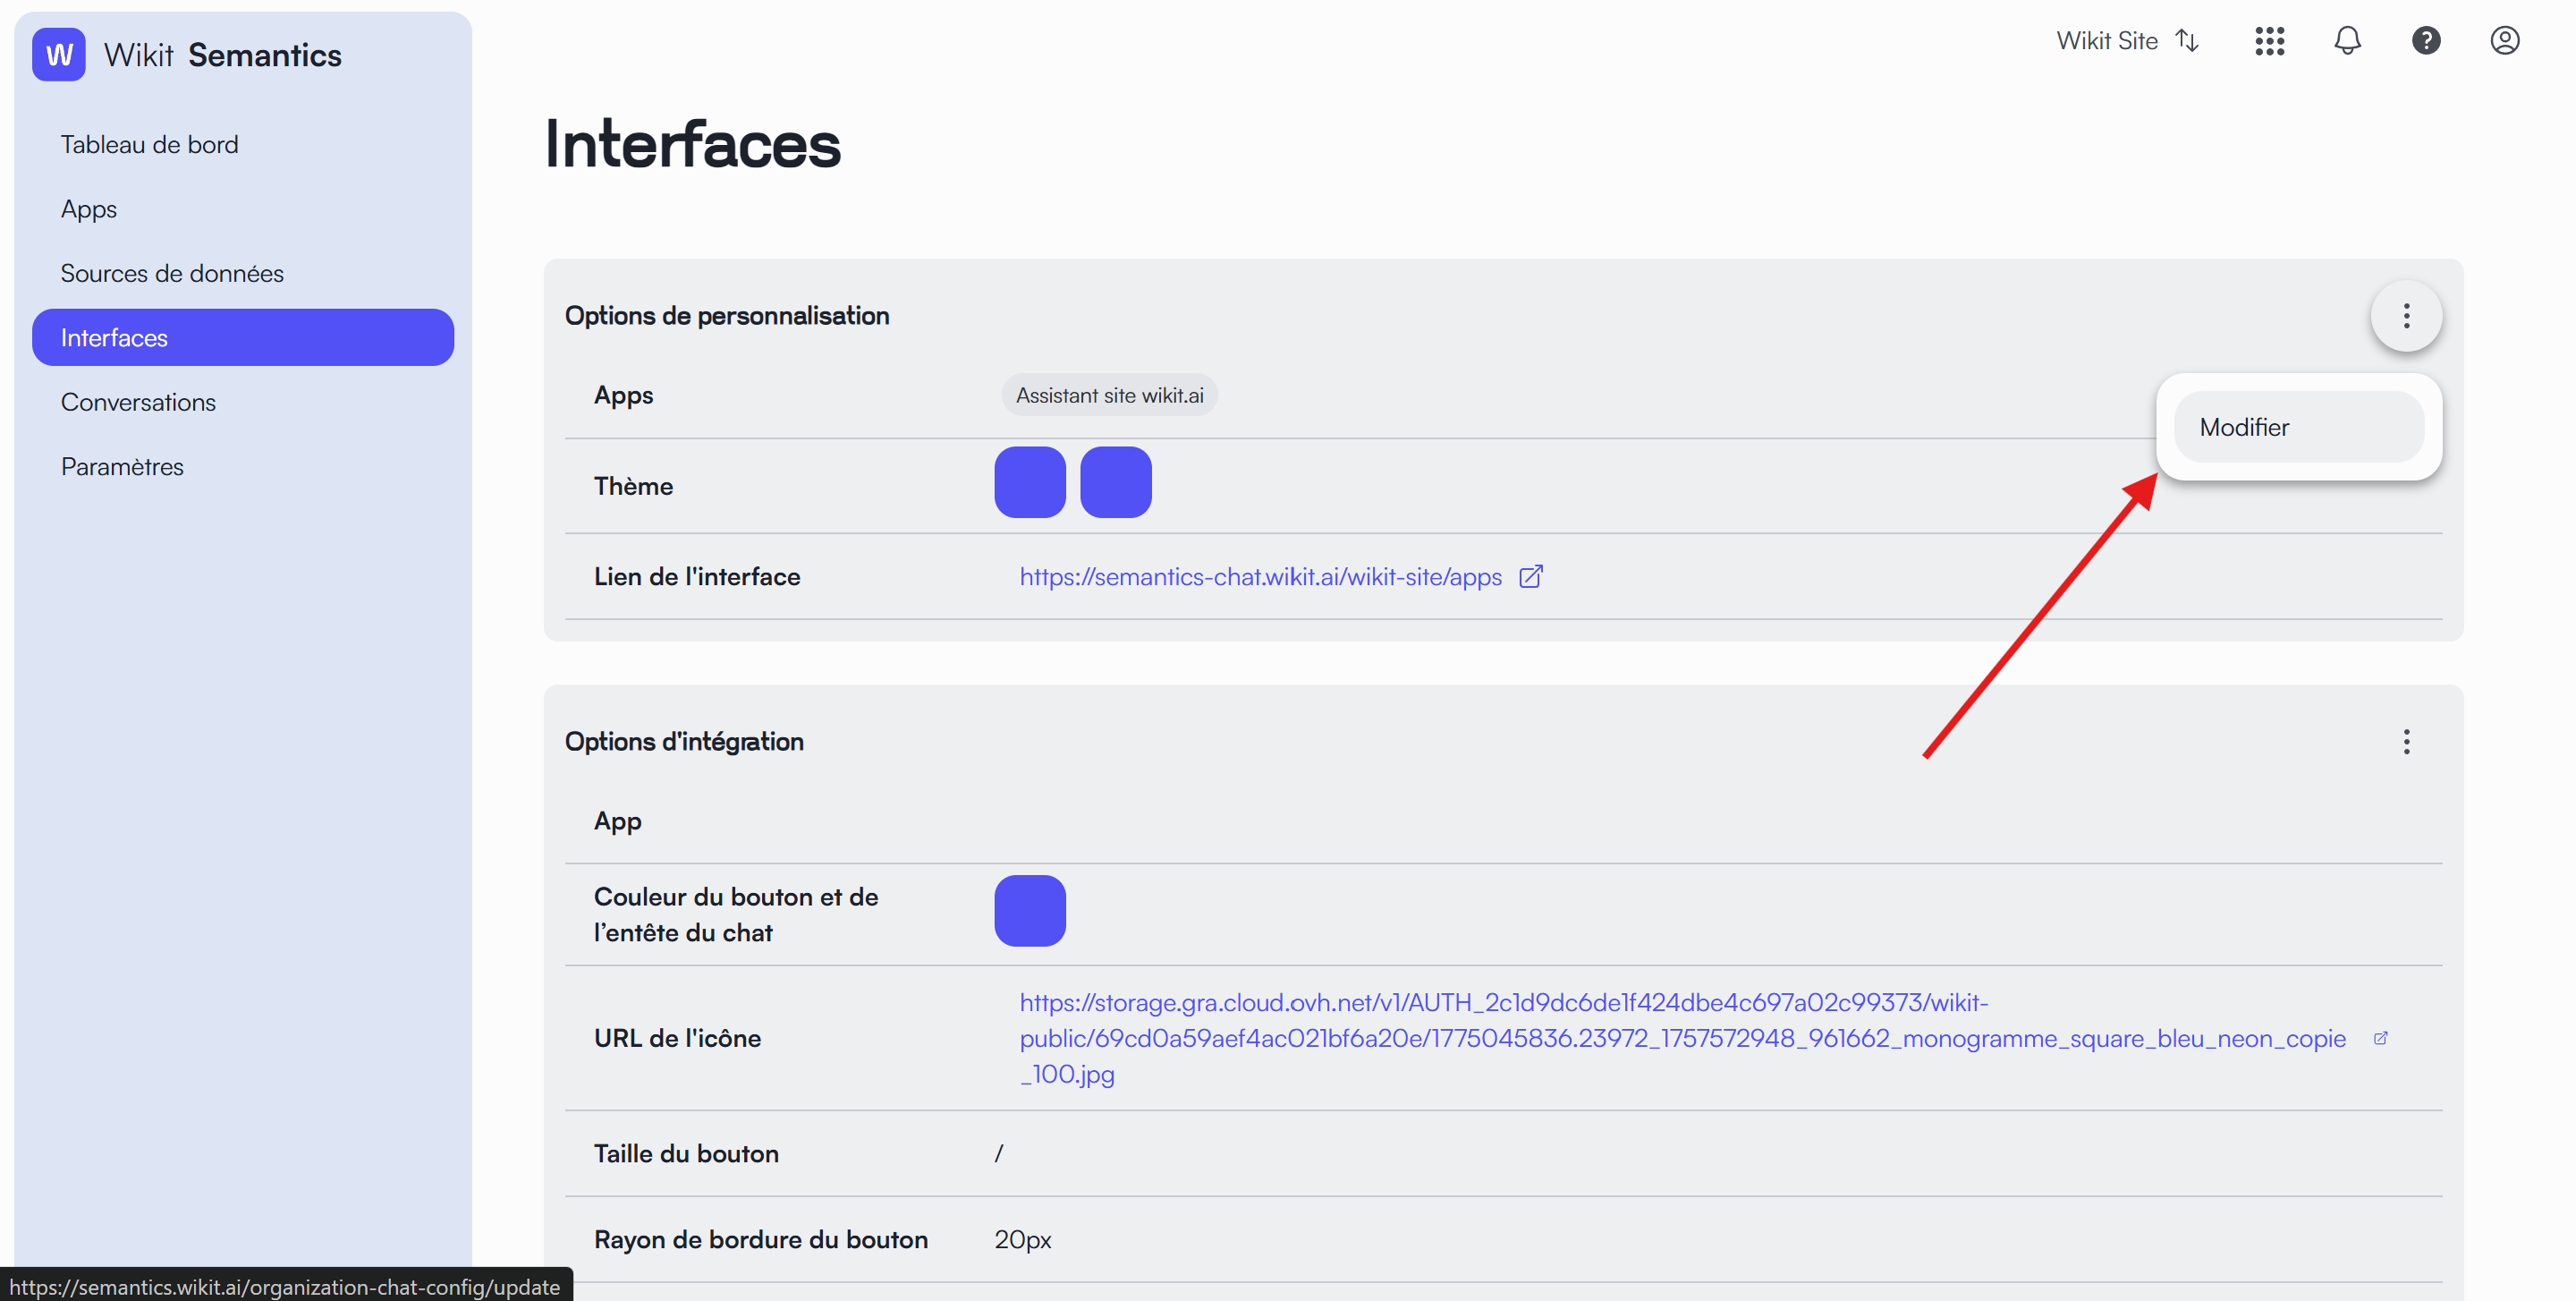Click the Couleur du bouton et de l'entête label

tap(736, 915)
